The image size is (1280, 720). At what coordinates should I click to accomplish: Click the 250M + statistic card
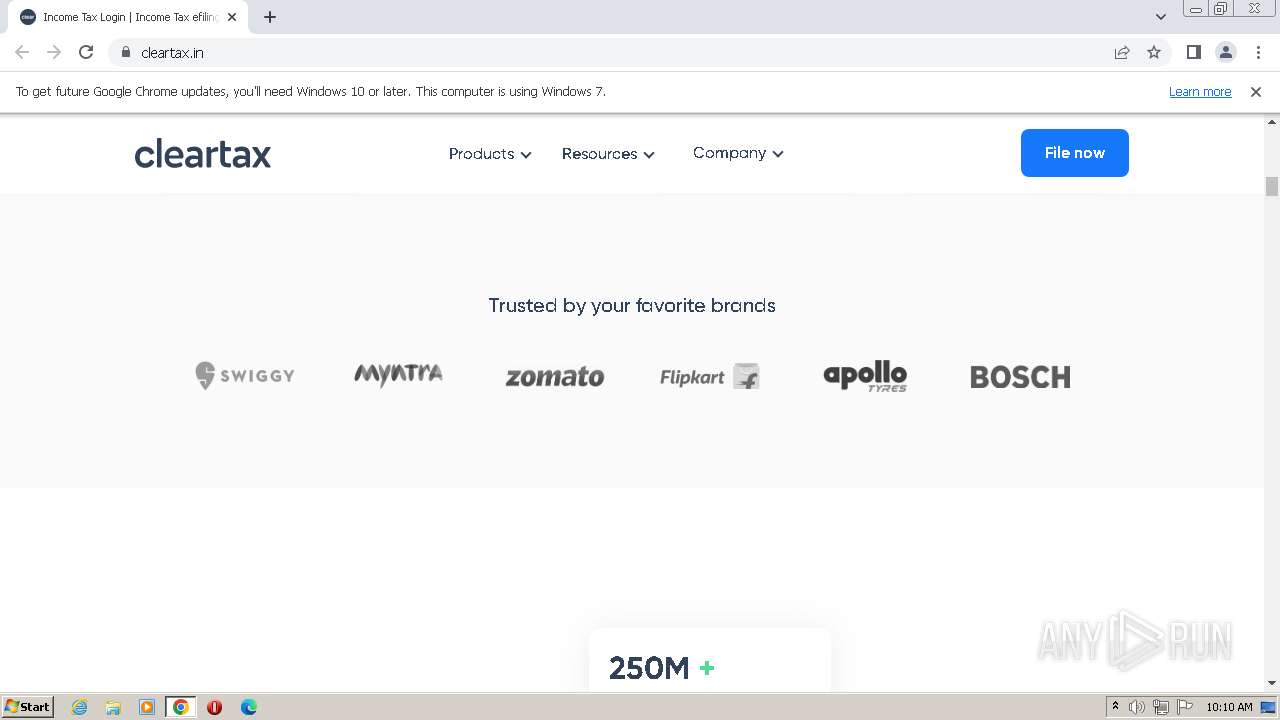[x=710, y=660]
